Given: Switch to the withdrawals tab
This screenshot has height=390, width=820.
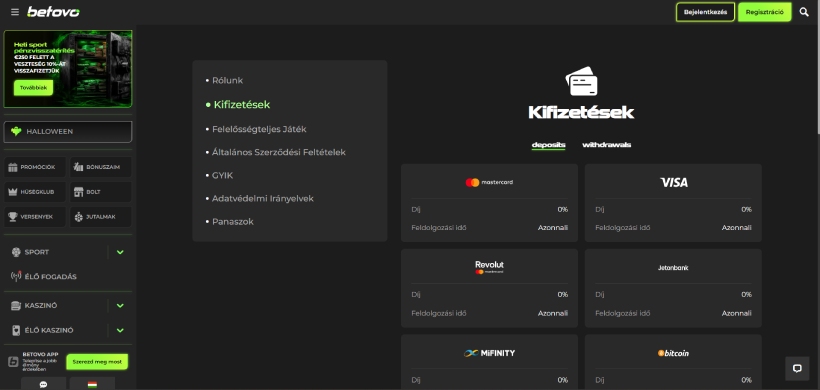Looking at the screenshot, I should coord(607,145).
